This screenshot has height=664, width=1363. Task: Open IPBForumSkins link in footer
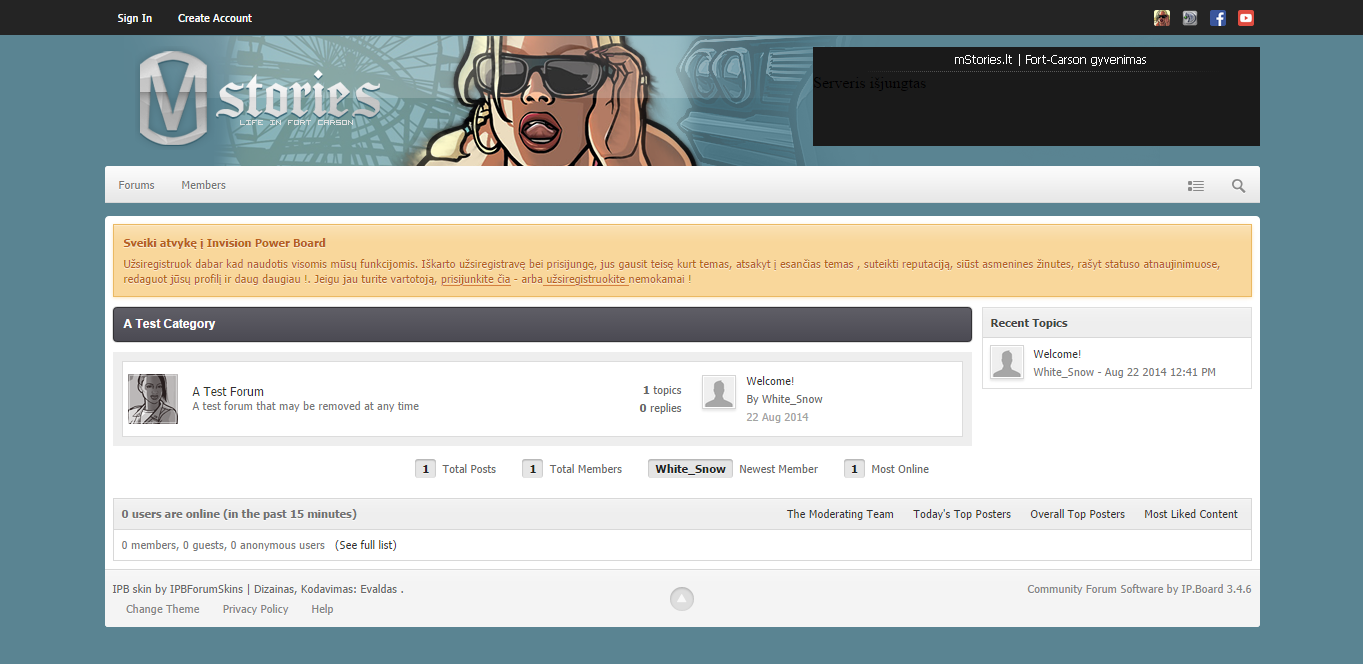(206, 589)
